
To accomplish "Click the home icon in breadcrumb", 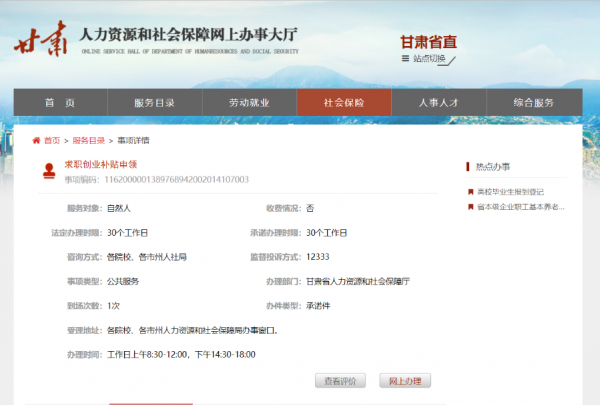I will [x=36, y=140].
